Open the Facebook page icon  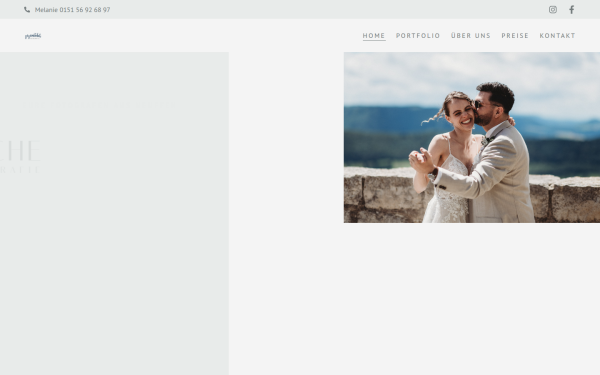[x=571, y=10]
